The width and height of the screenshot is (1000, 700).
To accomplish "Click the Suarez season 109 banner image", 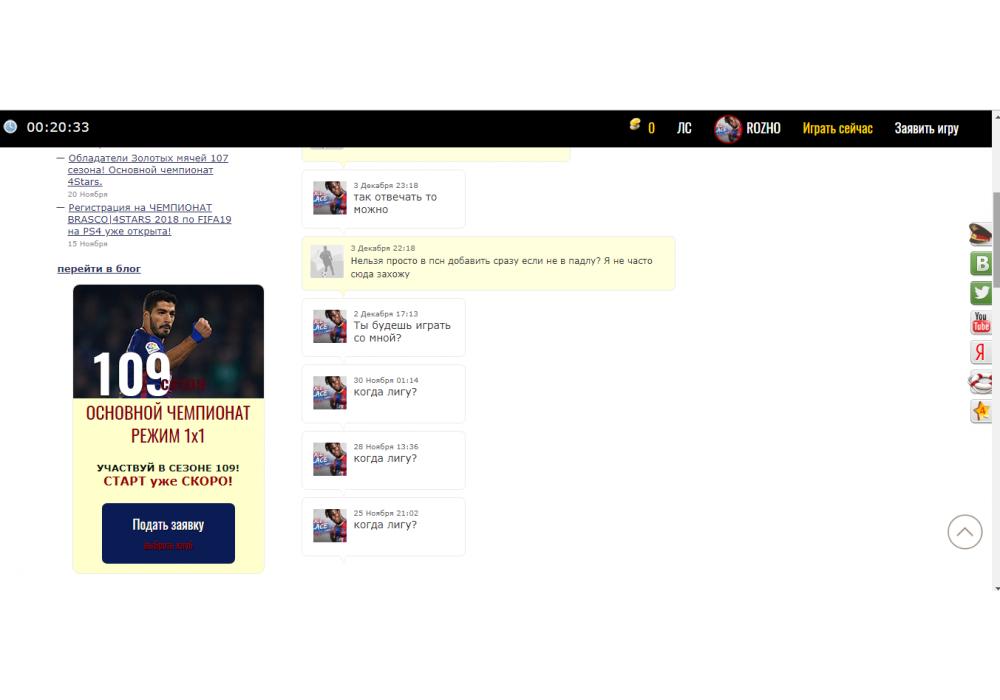I will [168, 342].
